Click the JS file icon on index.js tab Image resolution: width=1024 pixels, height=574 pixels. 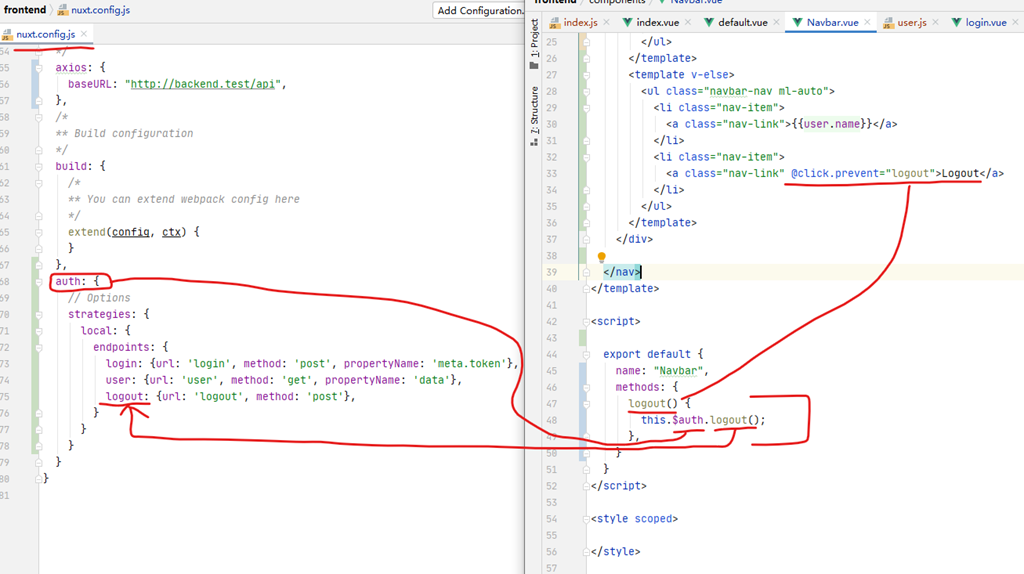(555, 23)
